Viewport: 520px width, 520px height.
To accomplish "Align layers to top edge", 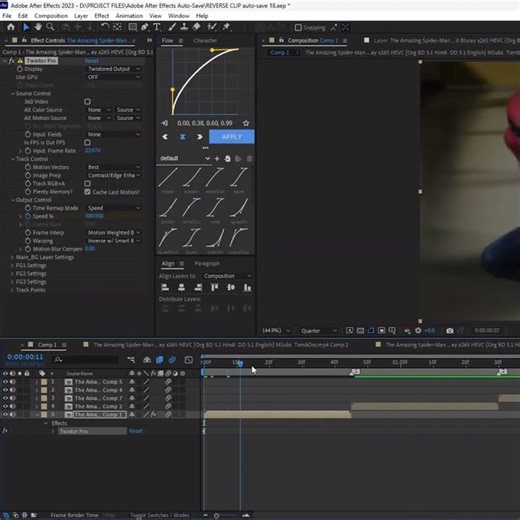I will point(214,287).
